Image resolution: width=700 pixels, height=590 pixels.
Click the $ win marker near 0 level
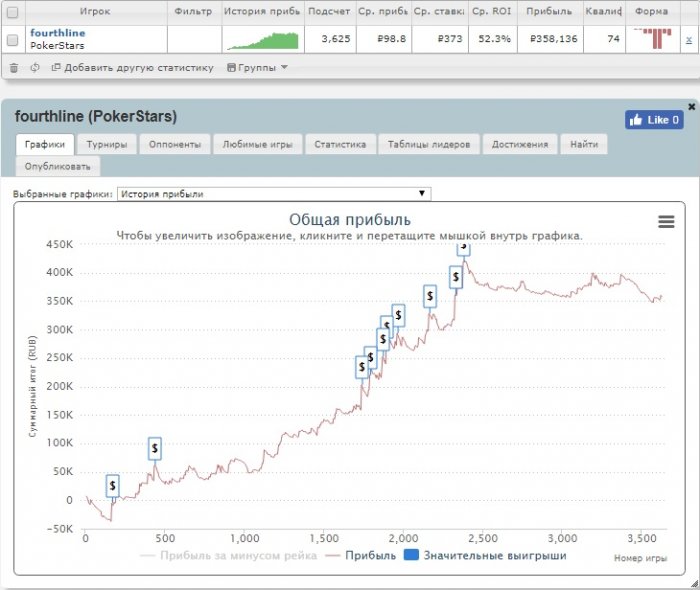point(112,486)
